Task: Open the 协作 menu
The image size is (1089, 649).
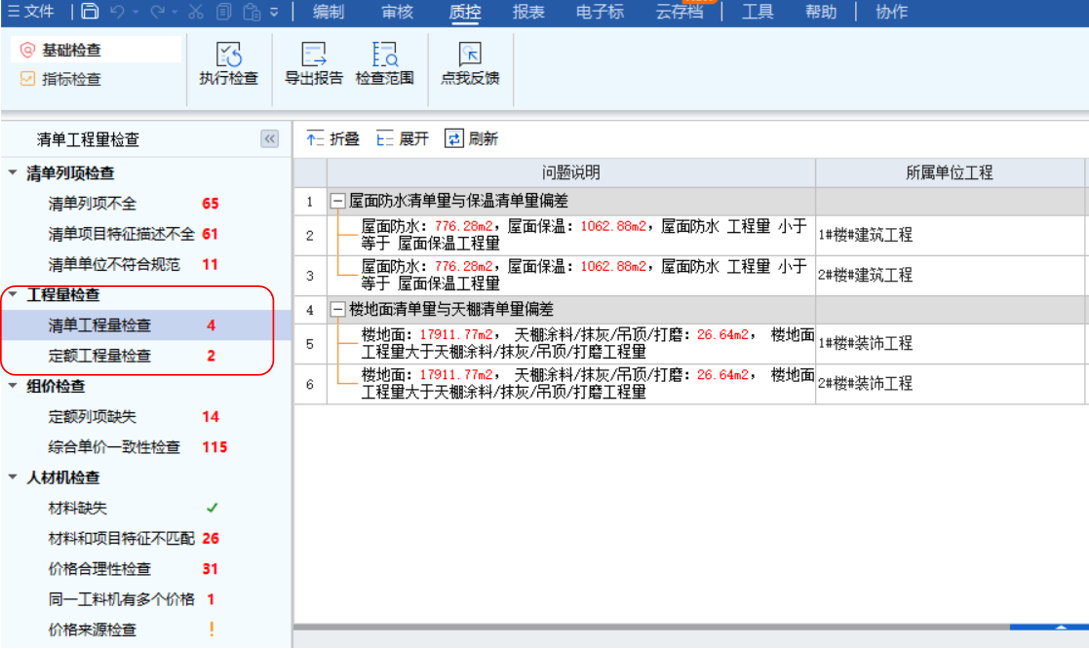Action: (x=891, y=12)
